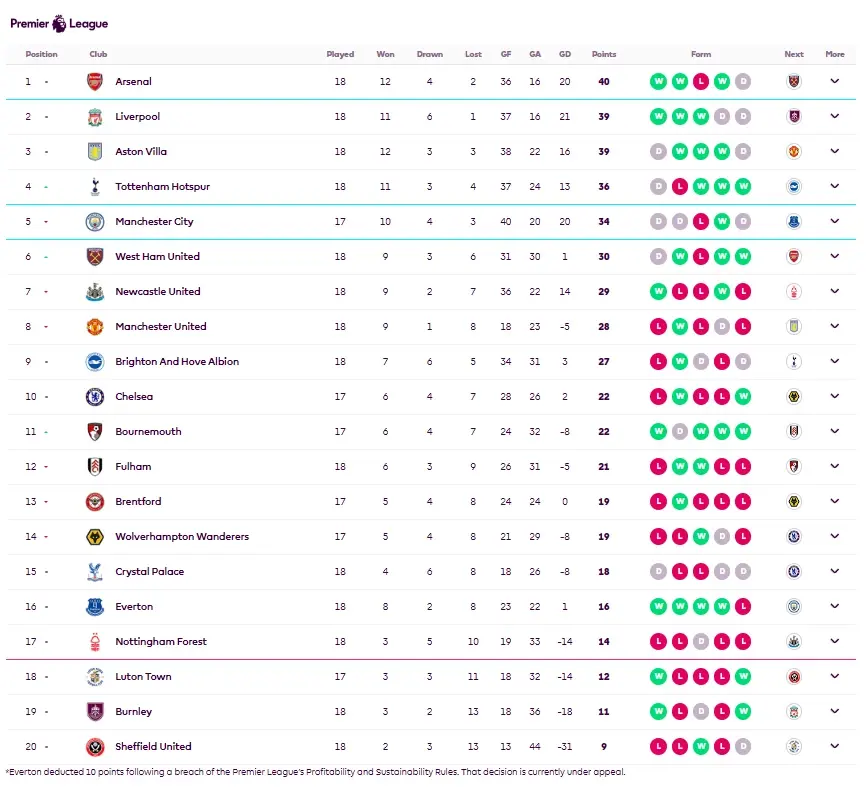Image resolution: width=866 pixels, height=787 pixels.
Task: Click the Sheffield United club crest
Action: 95,747
